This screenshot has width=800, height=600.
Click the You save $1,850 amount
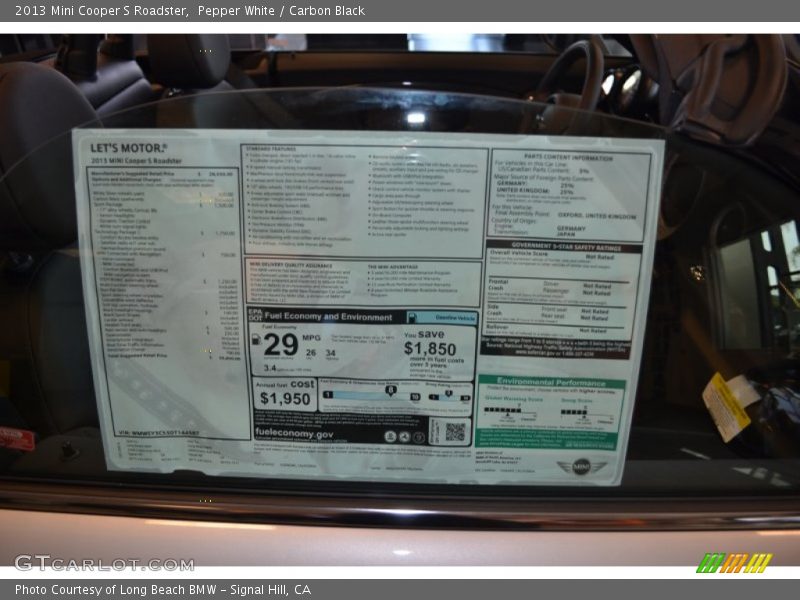[x=429, y=347]
